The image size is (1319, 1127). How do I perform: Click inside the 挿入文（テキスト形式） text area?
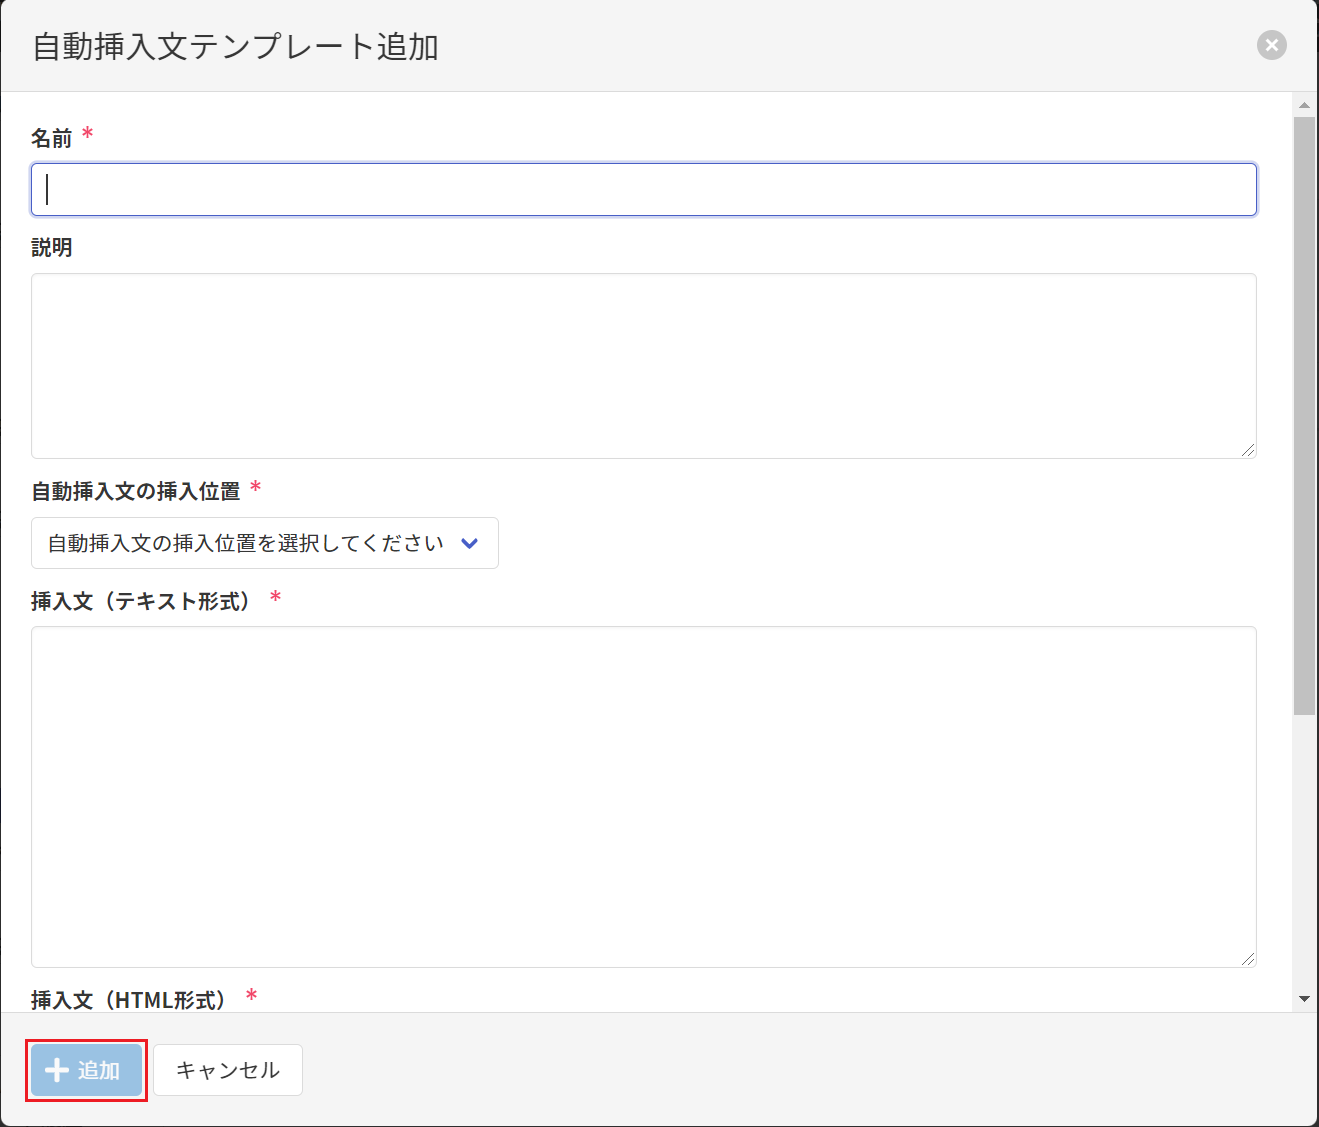(643, 796)
